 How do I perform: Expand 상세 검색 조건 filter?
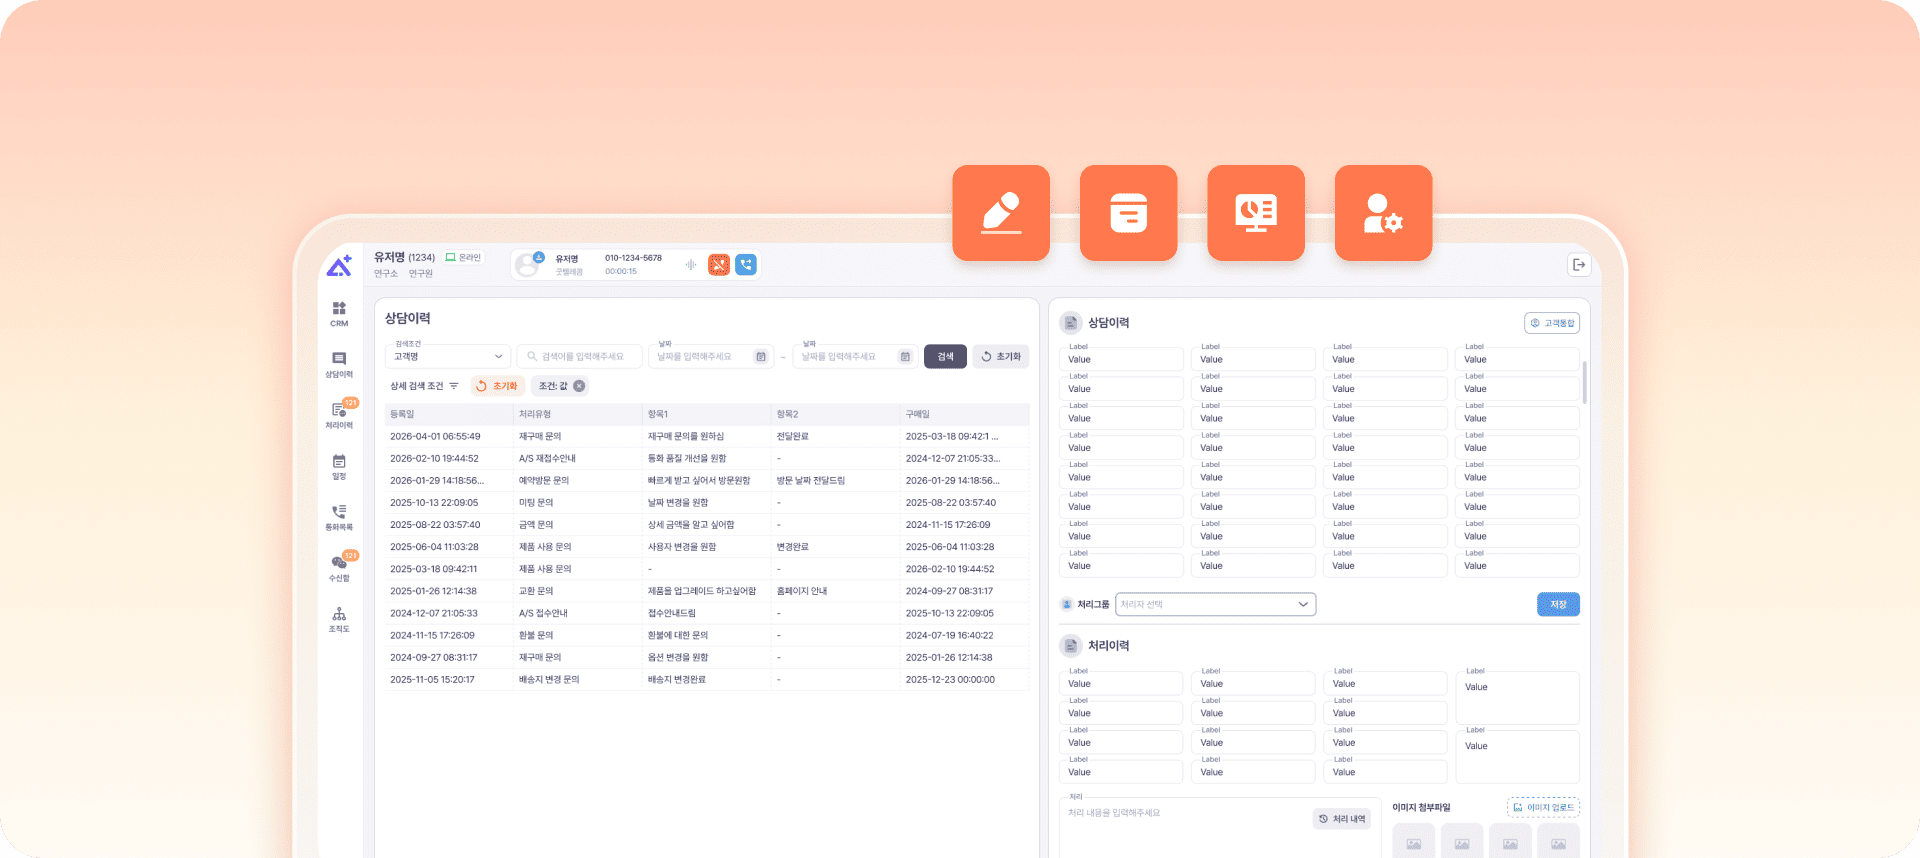pos(424,386)
